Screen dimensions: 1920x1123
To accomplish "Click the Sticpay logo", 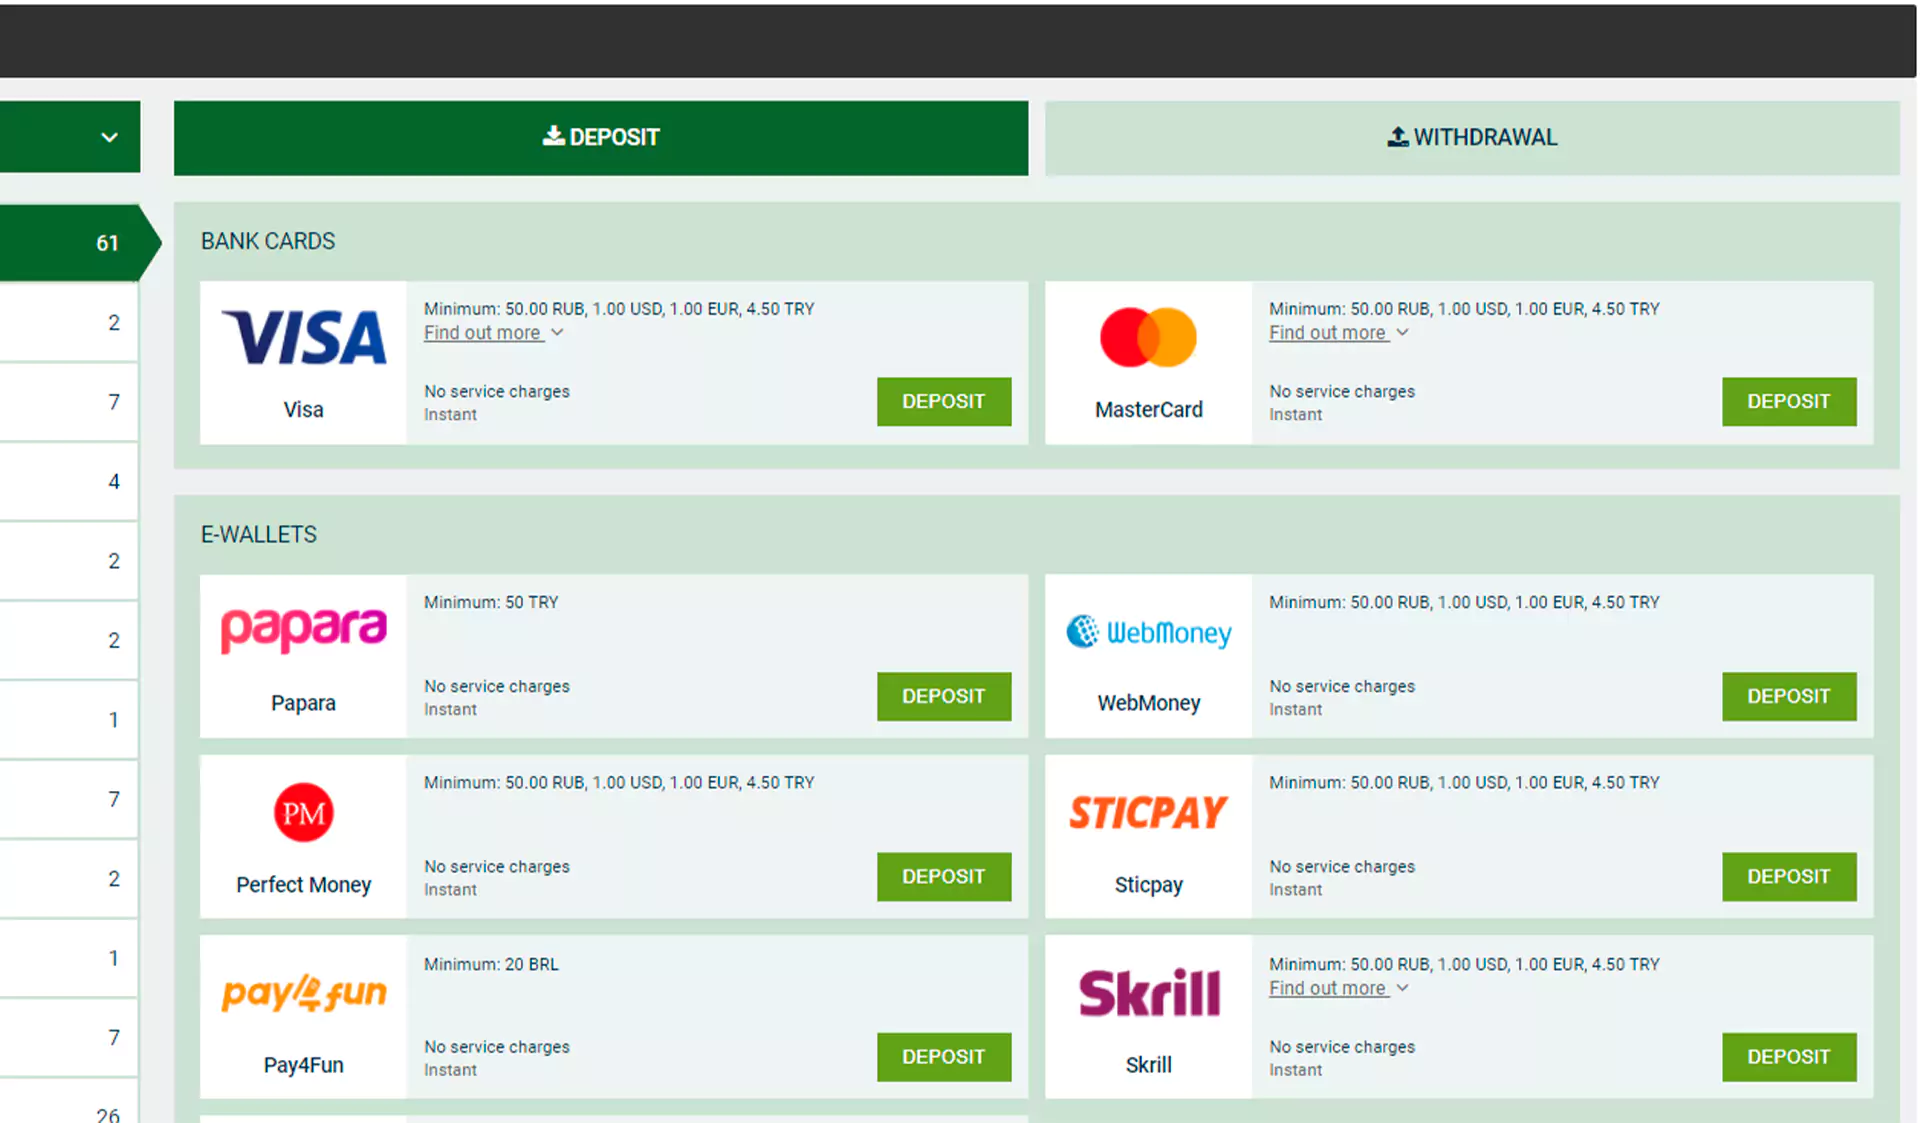I will [1148, 812].
